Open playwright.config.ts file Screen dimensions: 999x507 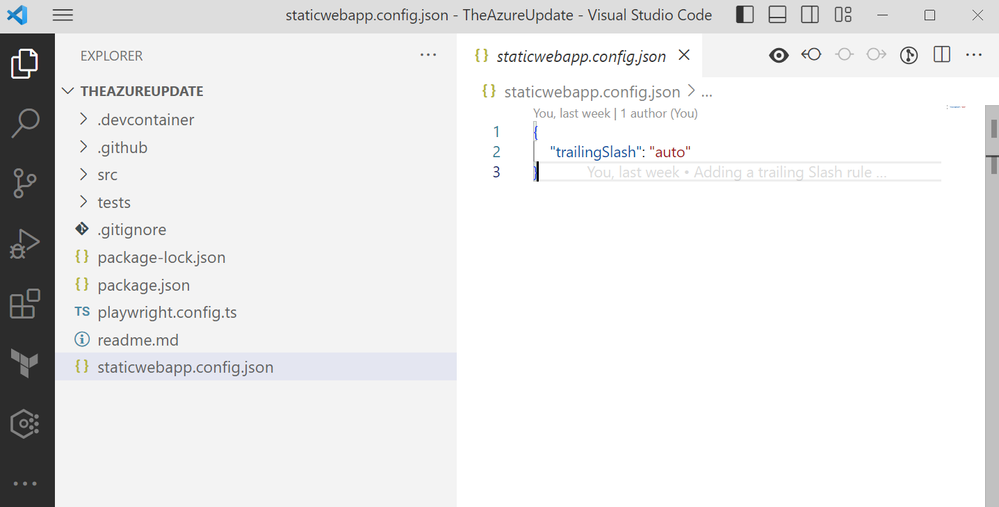[x=256, y=312]
